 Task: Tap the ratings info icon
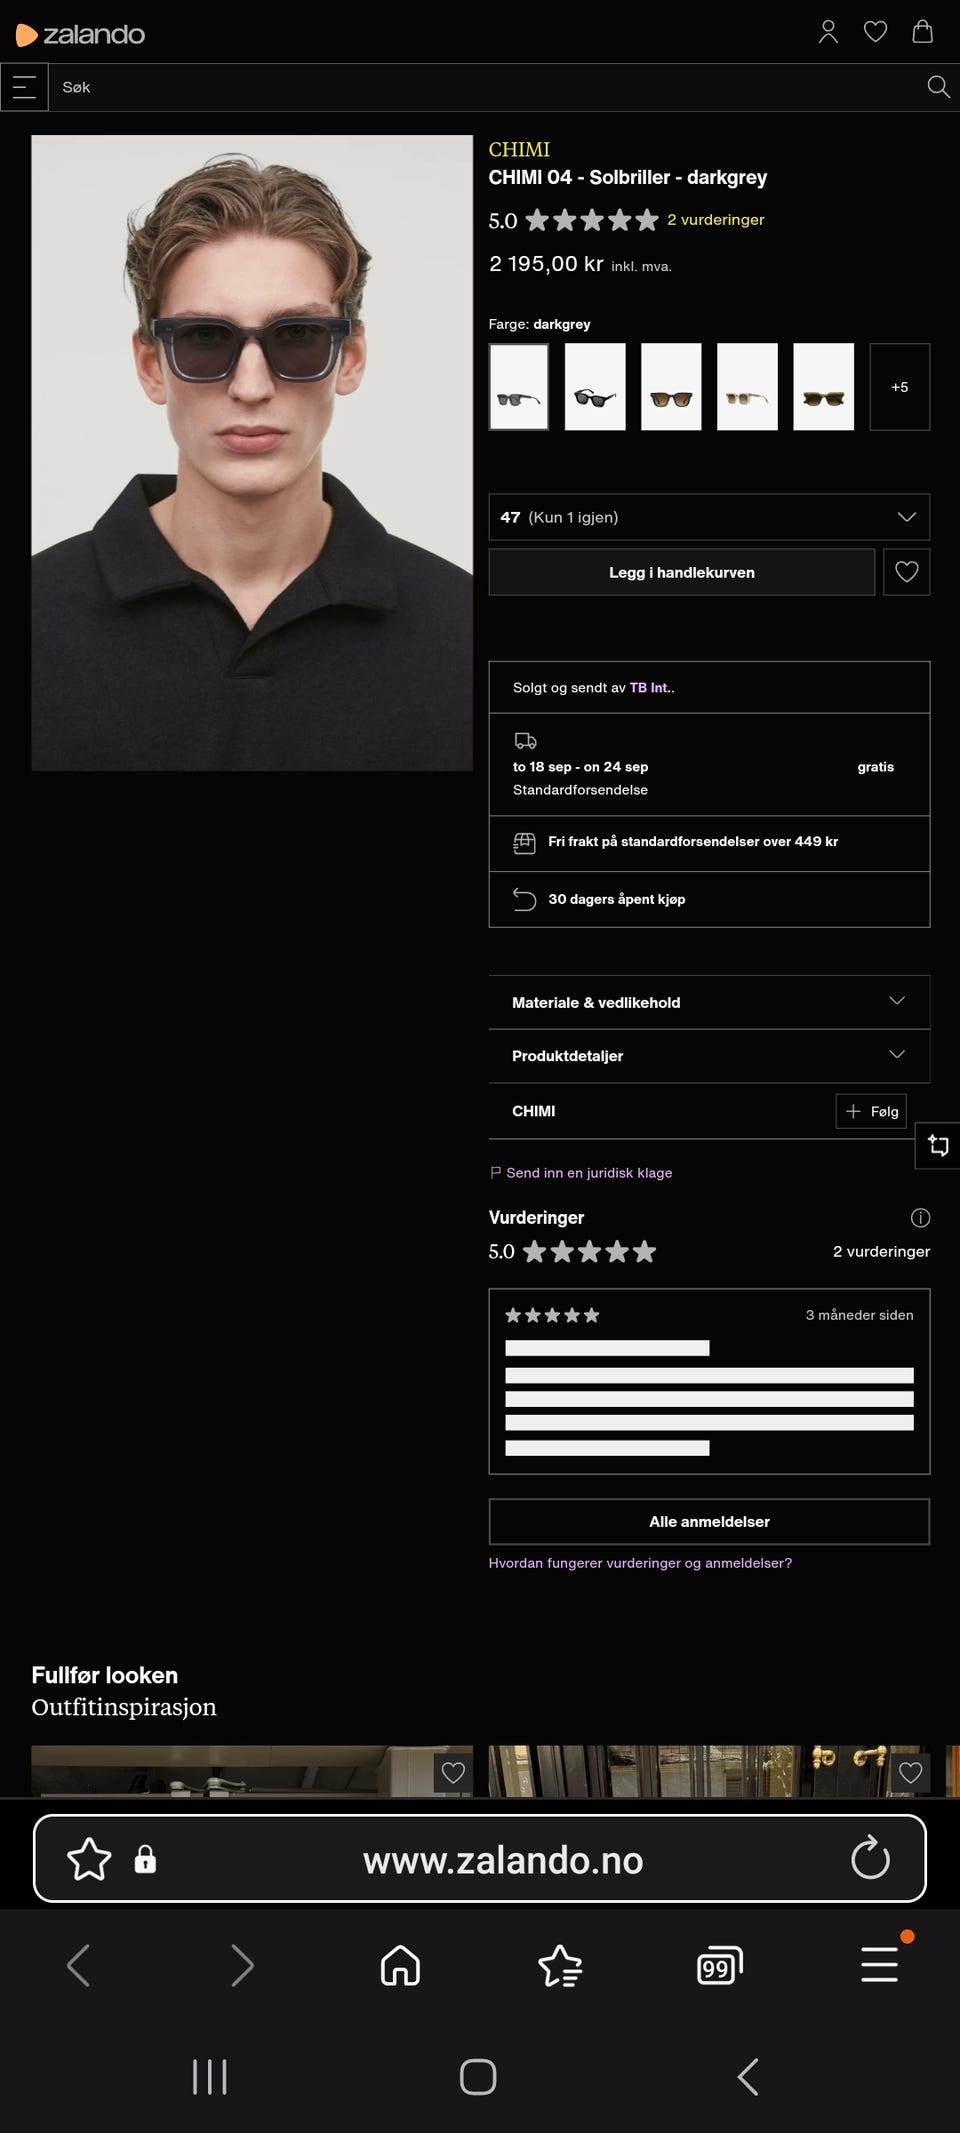pyautogui.click(x=920, y=1217)
